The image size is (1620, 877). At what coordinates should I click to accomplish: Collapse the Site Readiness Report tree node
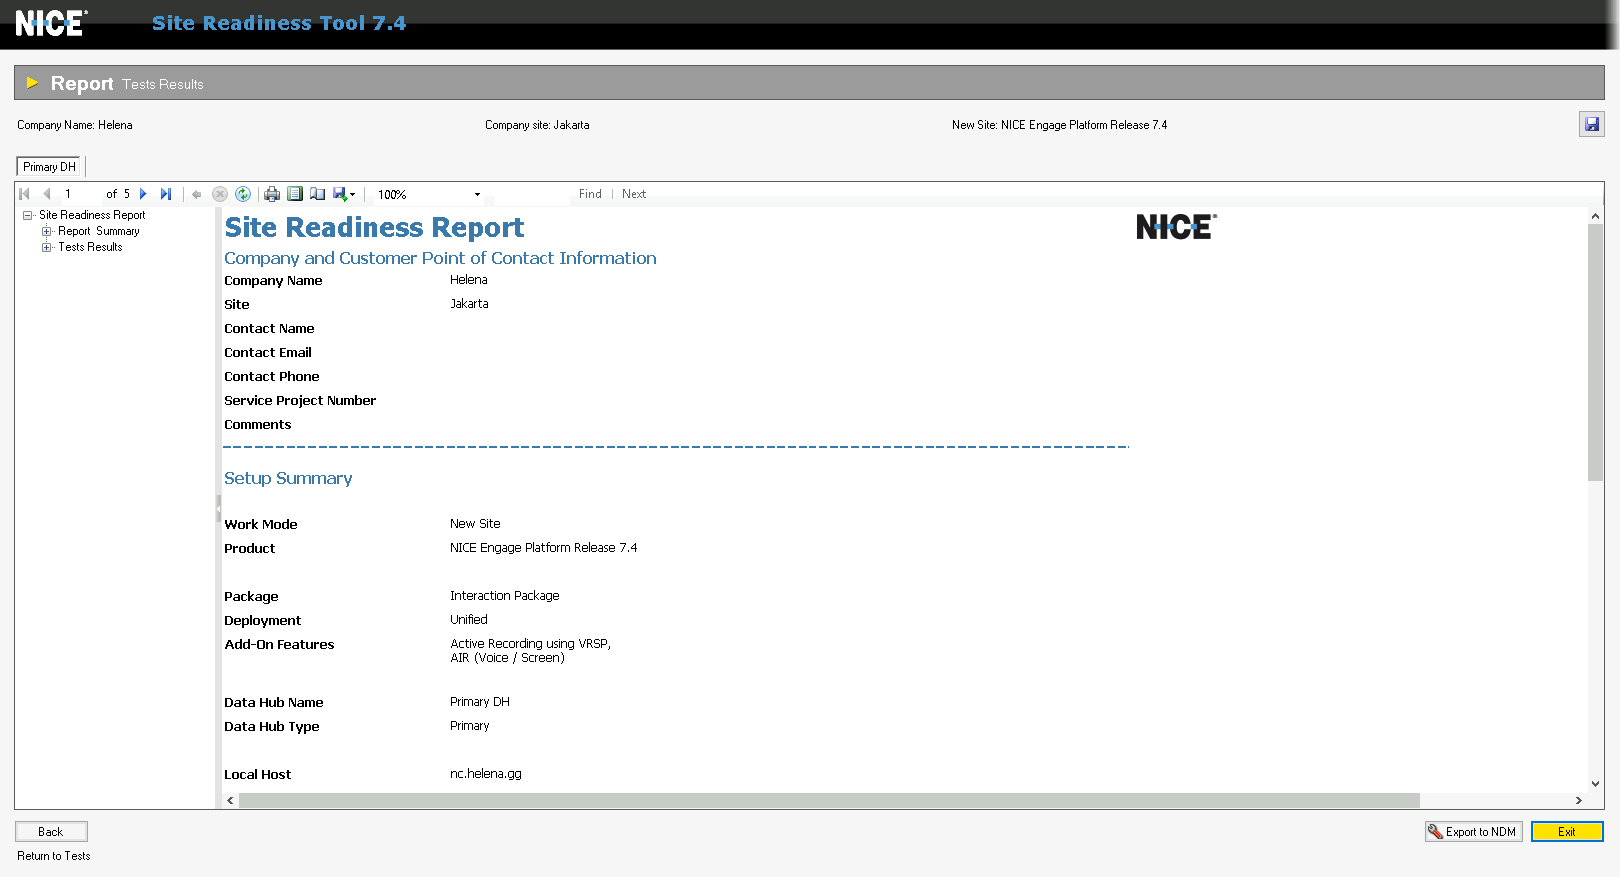pos(28,215)
